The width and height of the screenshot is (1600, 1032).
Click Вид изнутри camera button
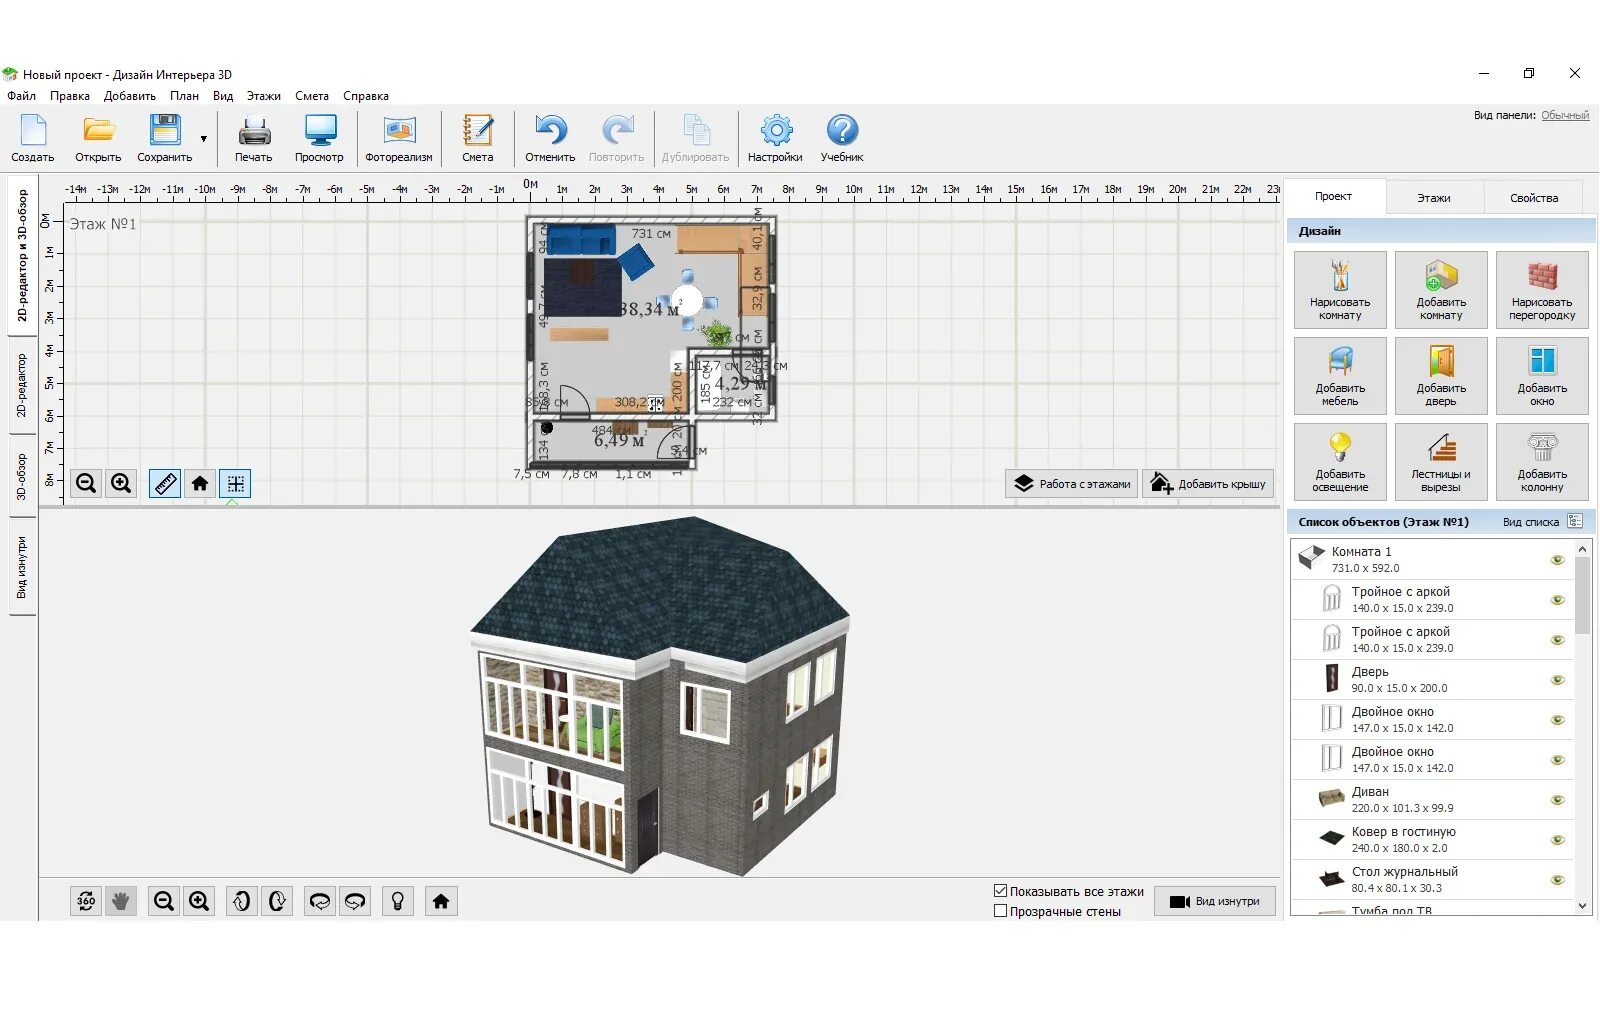pos(1215,901)
